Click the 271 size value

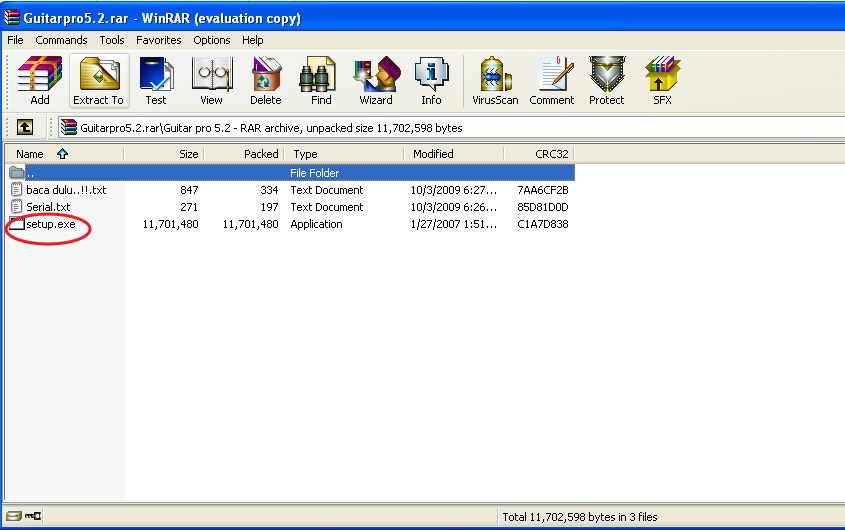(189, 207)
